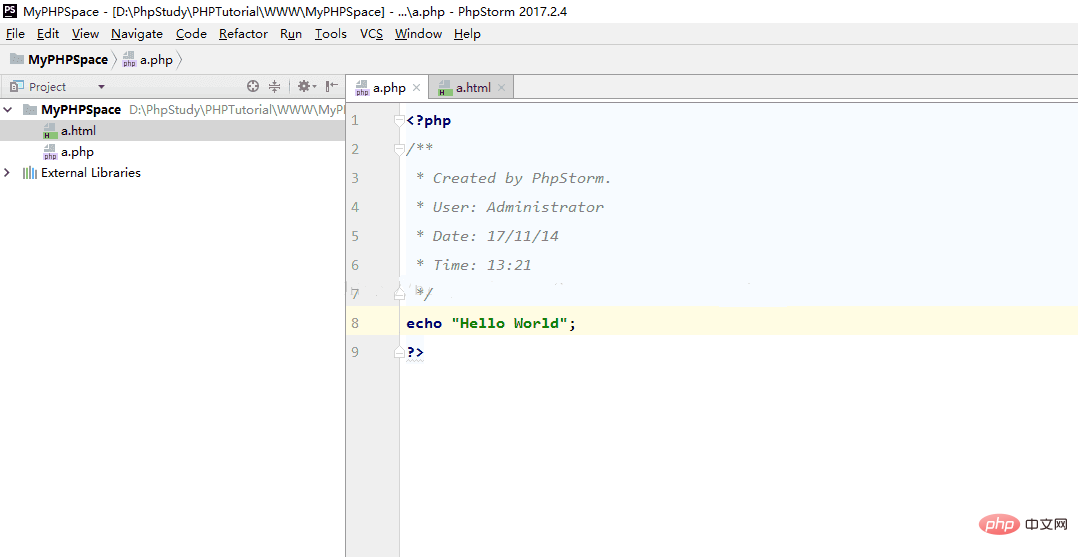This screenshot has height=557, width=1078.
Task: Click the PhpStorm logo in the title bar
Action: [x=10, y=10]
